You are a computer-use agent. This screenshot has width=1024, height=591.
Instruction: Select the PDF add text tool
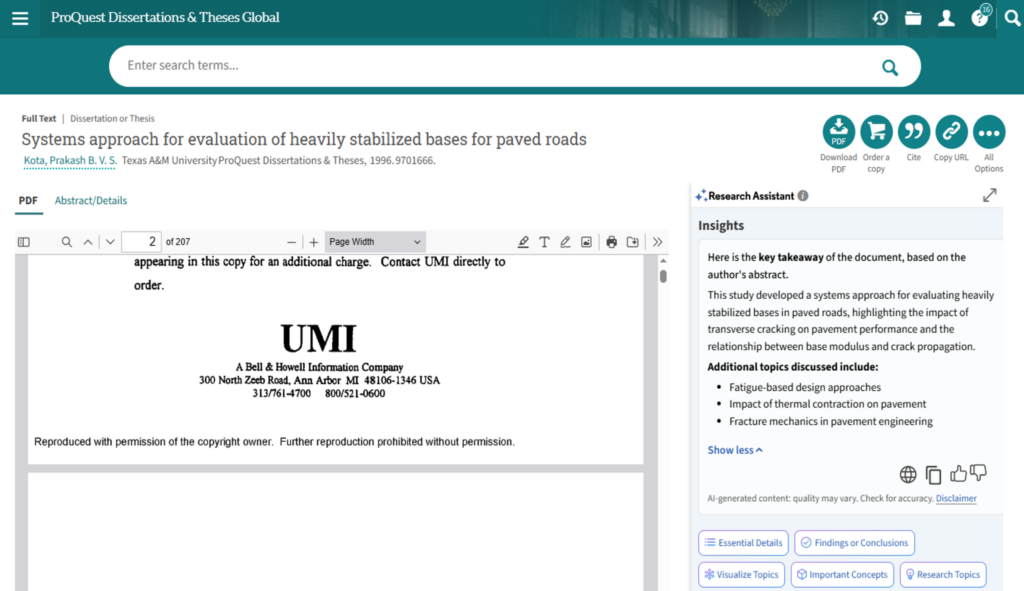(x=544, y=242)
